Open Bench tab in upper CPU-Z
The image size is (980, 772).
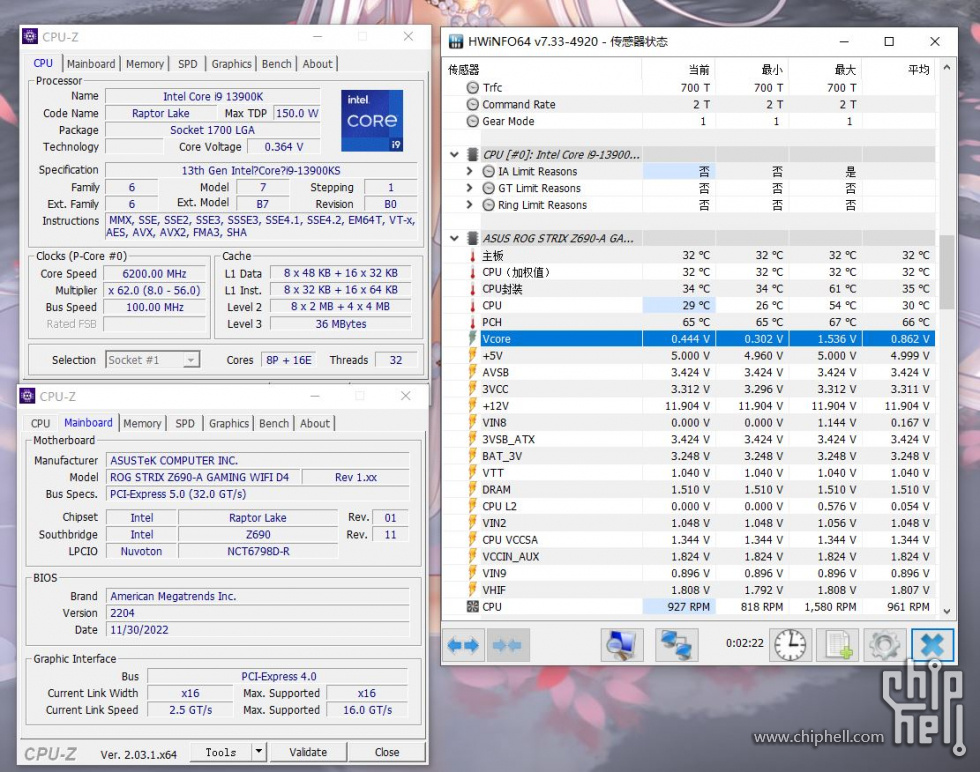(x=277, y=64)
